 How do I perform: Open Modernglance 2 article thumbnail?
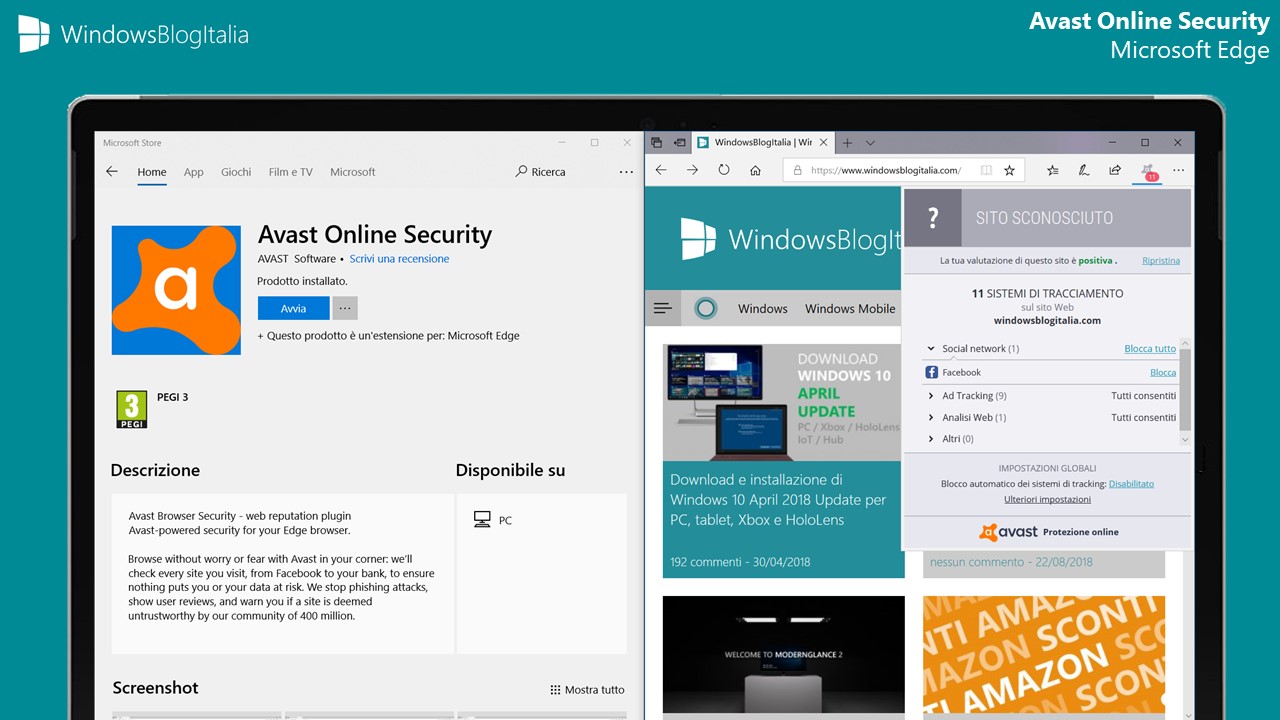tap(783, 655)
